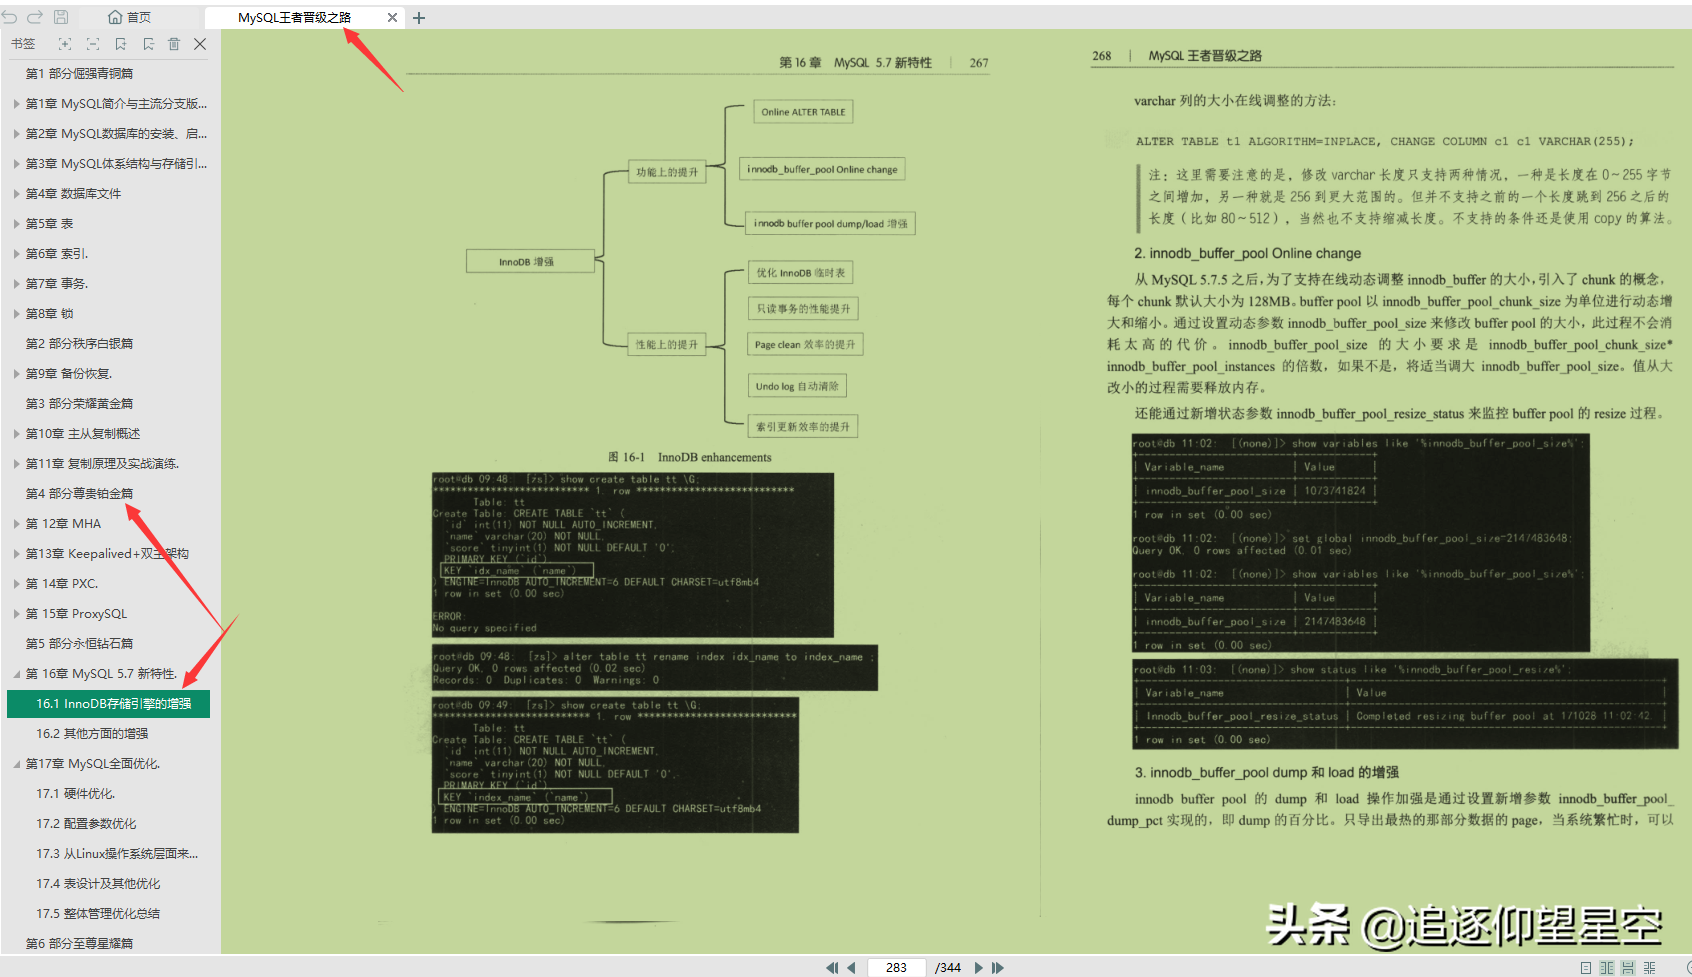This screenshot has width=1692, height=977.
Task: Click caption 图 16-1 InnoDB enhancements
Action: click(x=689, y=457)
